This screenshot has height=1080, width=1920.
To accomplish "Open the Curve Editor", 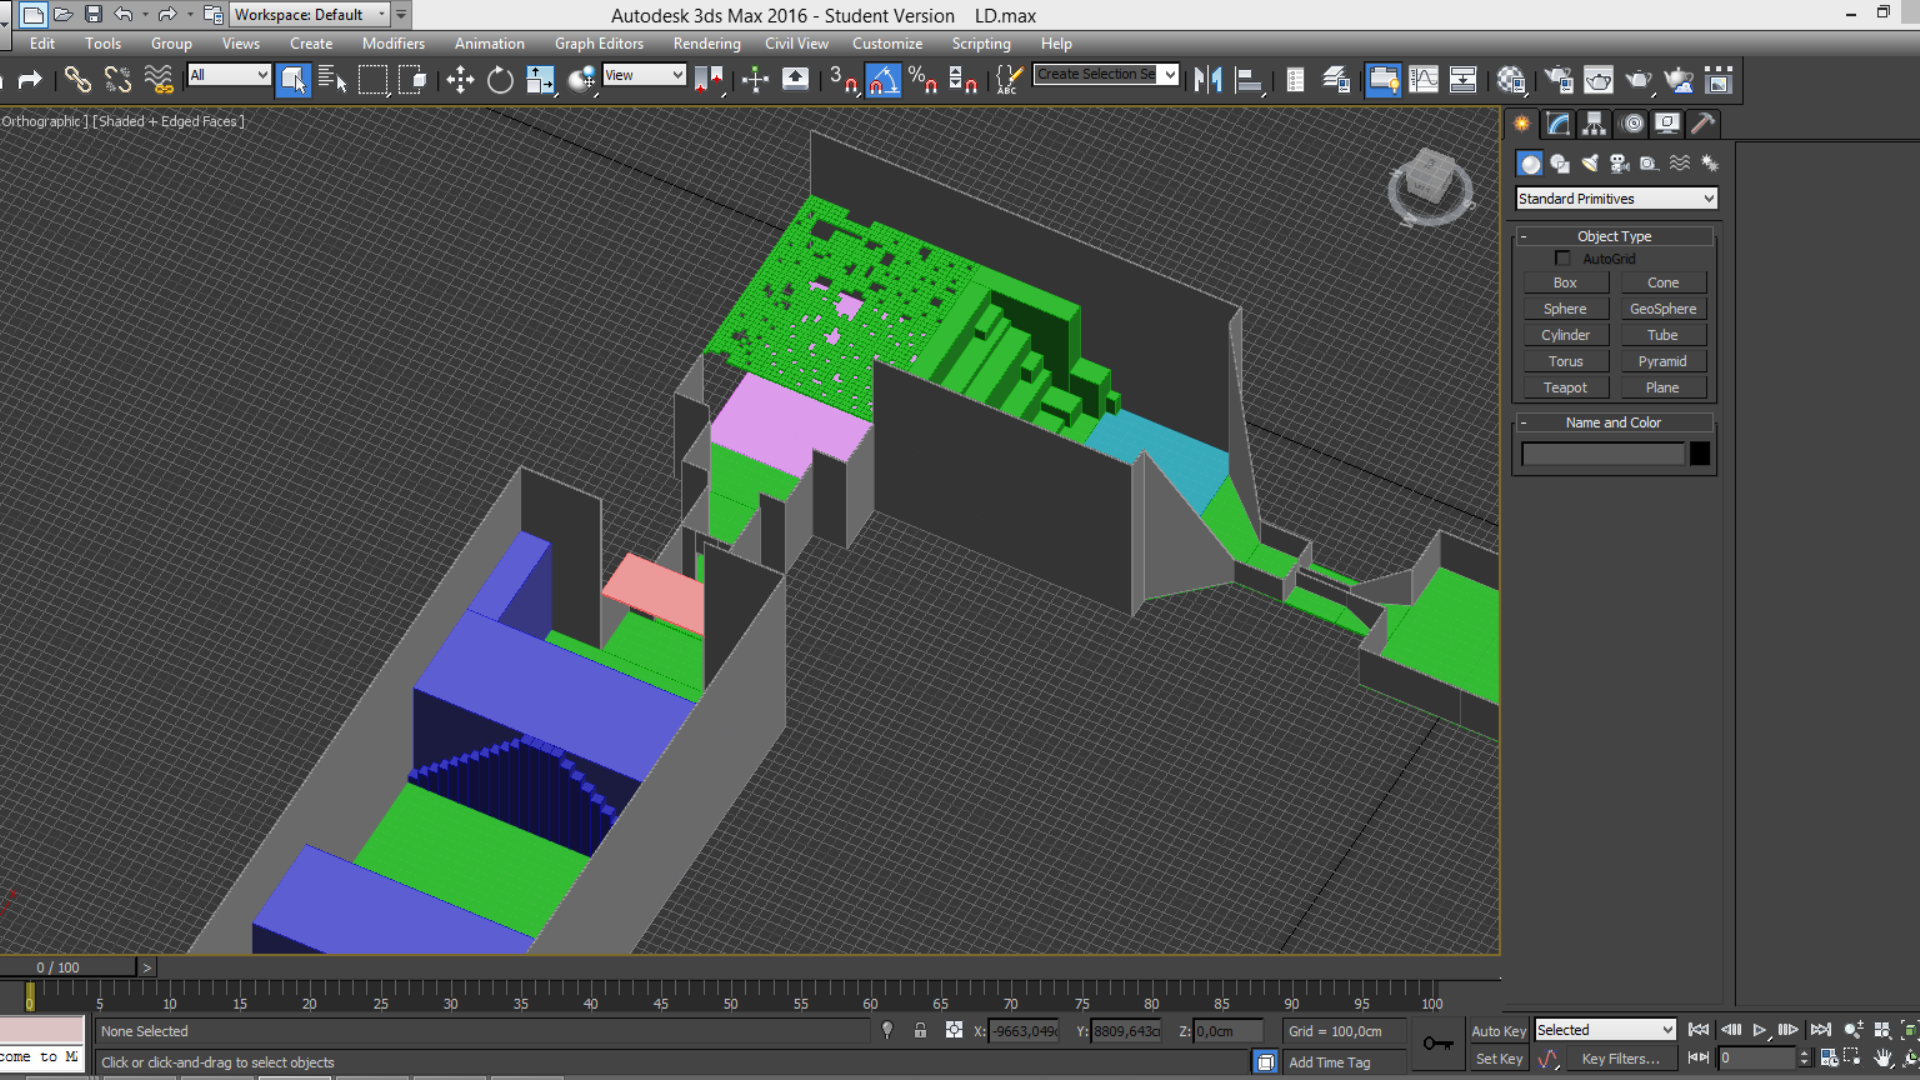I will point(1423,79).
